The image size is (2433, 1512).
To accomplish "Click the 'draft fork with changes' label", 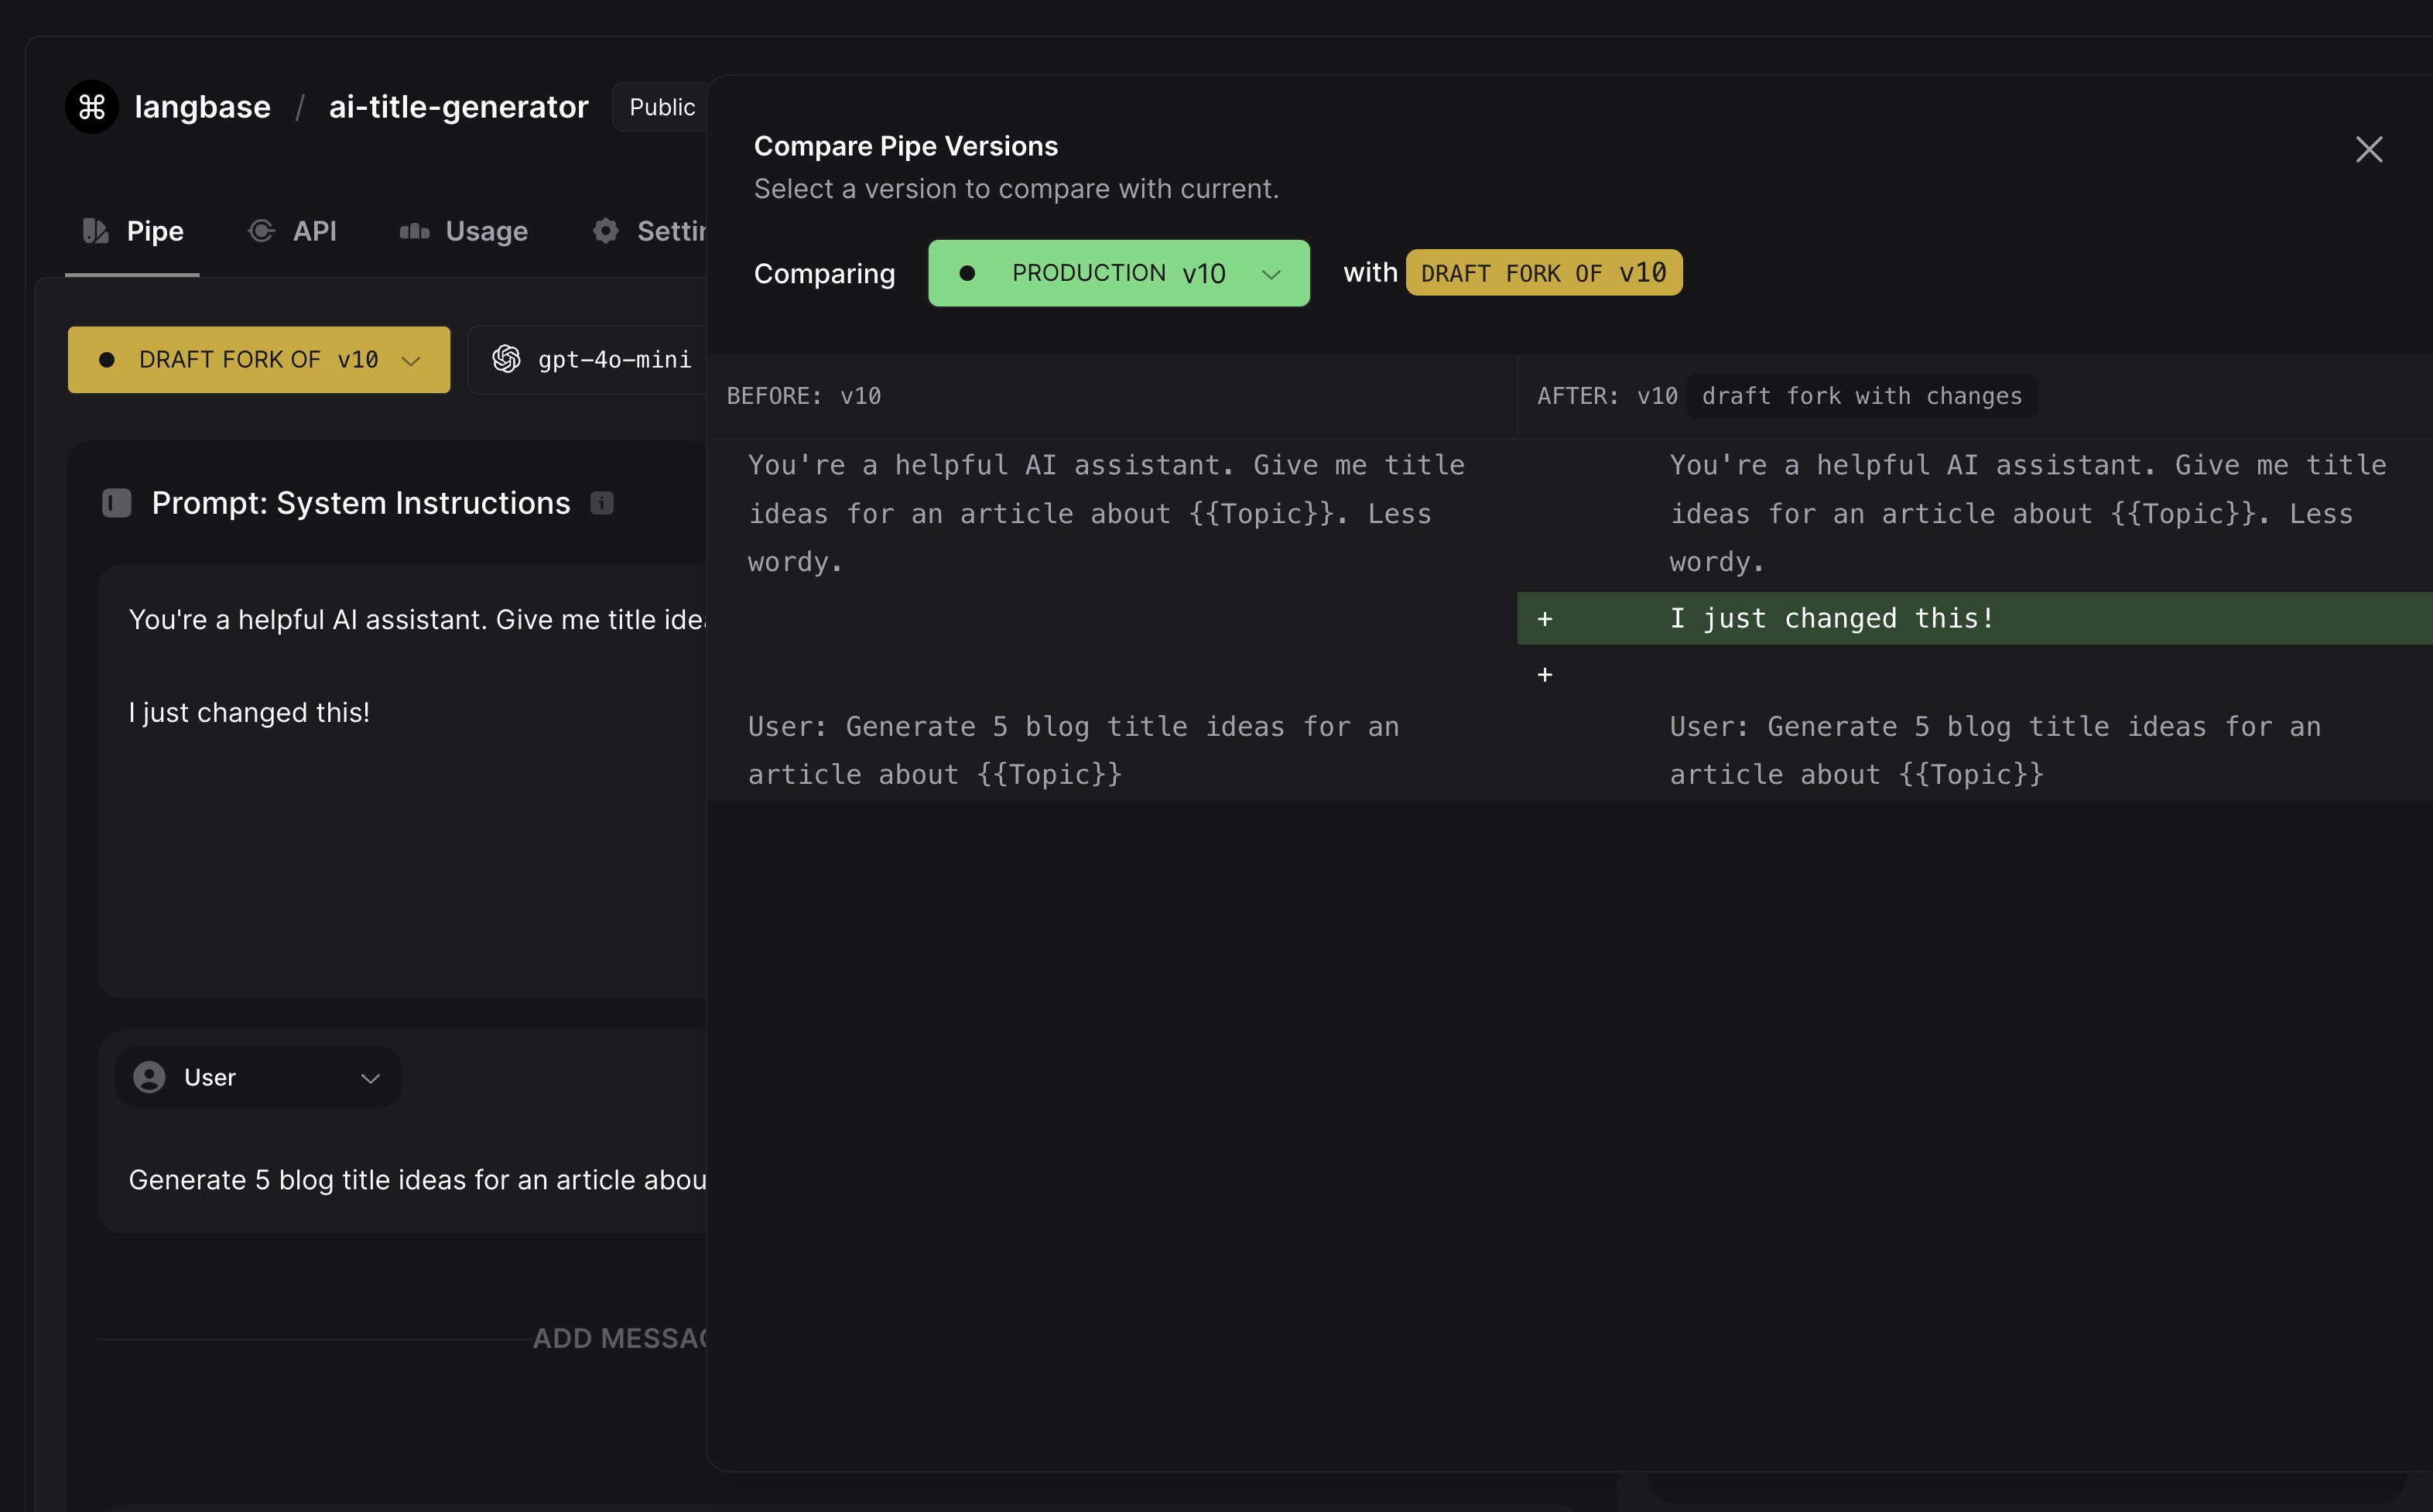I will pos(1861,396).
